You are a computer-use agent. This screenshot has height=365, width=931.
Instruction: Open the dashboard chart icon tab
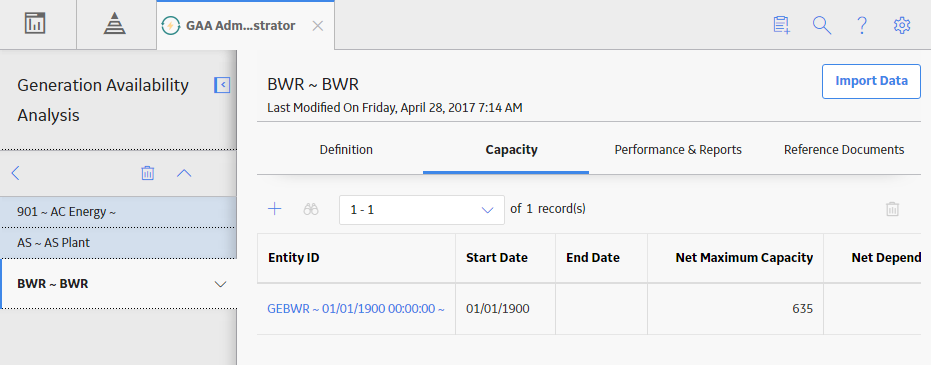coord(35,24)
